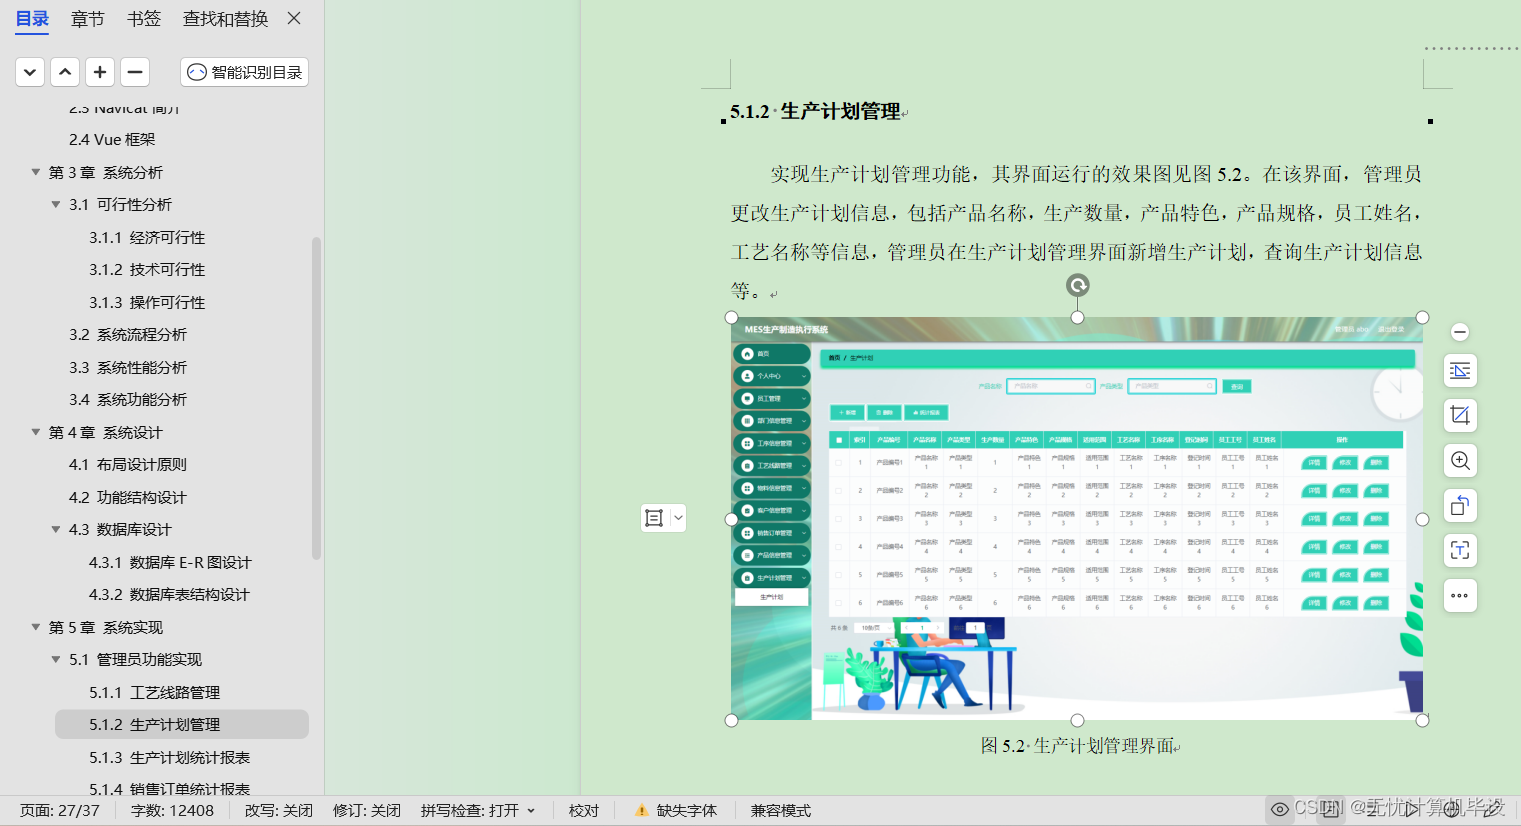Open the layout options dropdown beside the image
1521x826 pixels.
(x=677, y=517)
